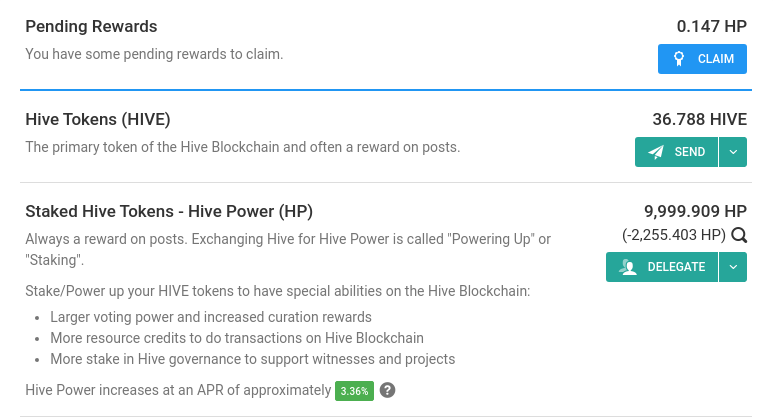The height and width of the screenshot is (417, 773).
Task: Click the SEND button for Hive Tokens
Action: pyautogui.click(x=676, y=152)
